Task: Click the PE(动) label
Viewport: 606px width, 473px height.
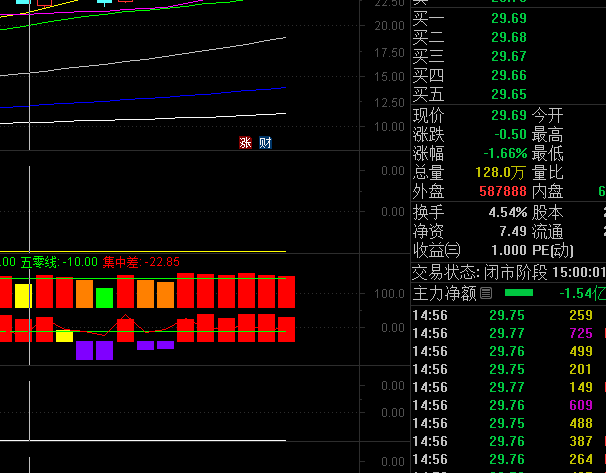Action: [554, 251]
